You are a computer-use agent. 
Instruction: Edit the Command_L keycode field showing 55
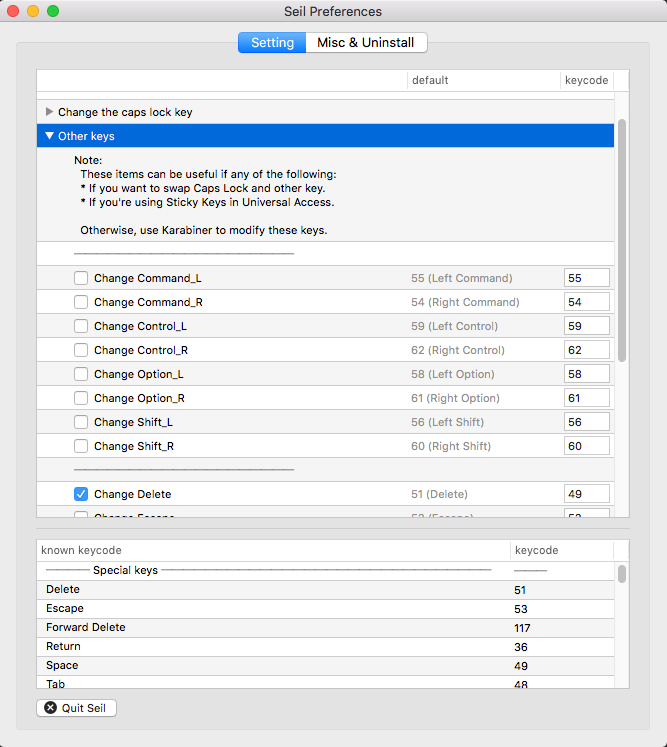point(586,278)
